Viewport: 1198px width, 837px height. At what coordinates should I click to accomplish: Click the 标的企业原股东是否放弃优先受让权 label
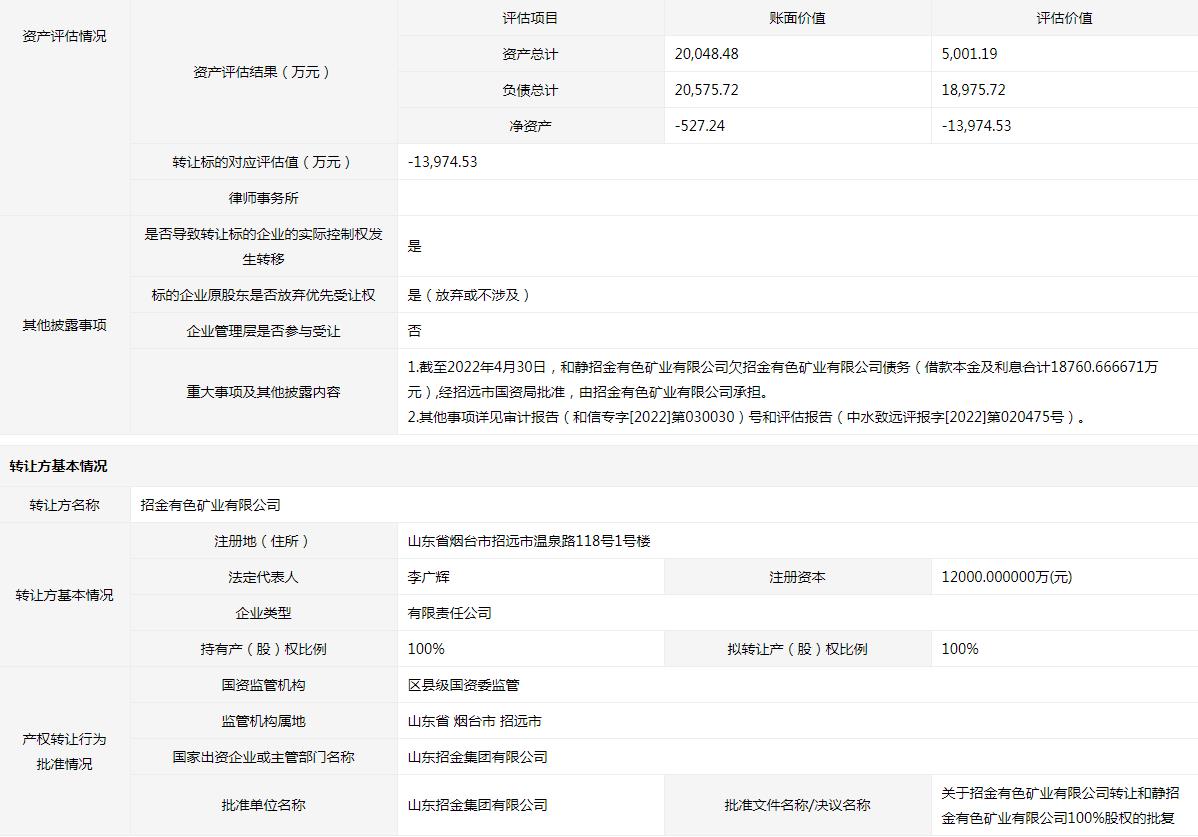point(263,295)
